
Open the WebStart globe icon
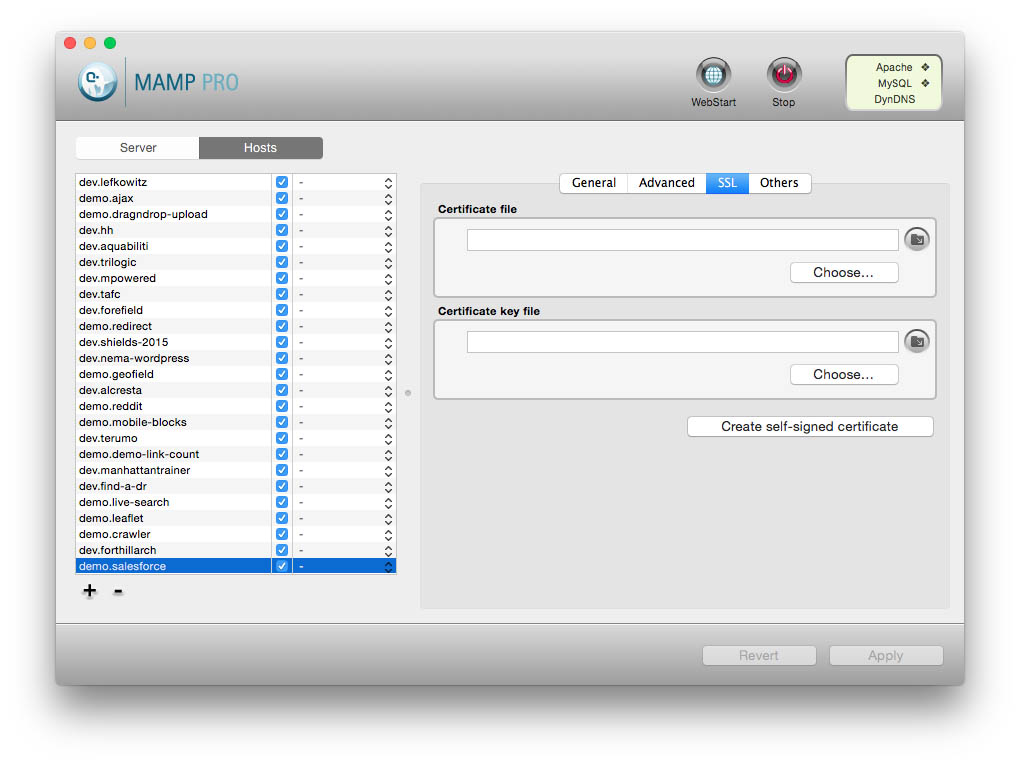713,75
